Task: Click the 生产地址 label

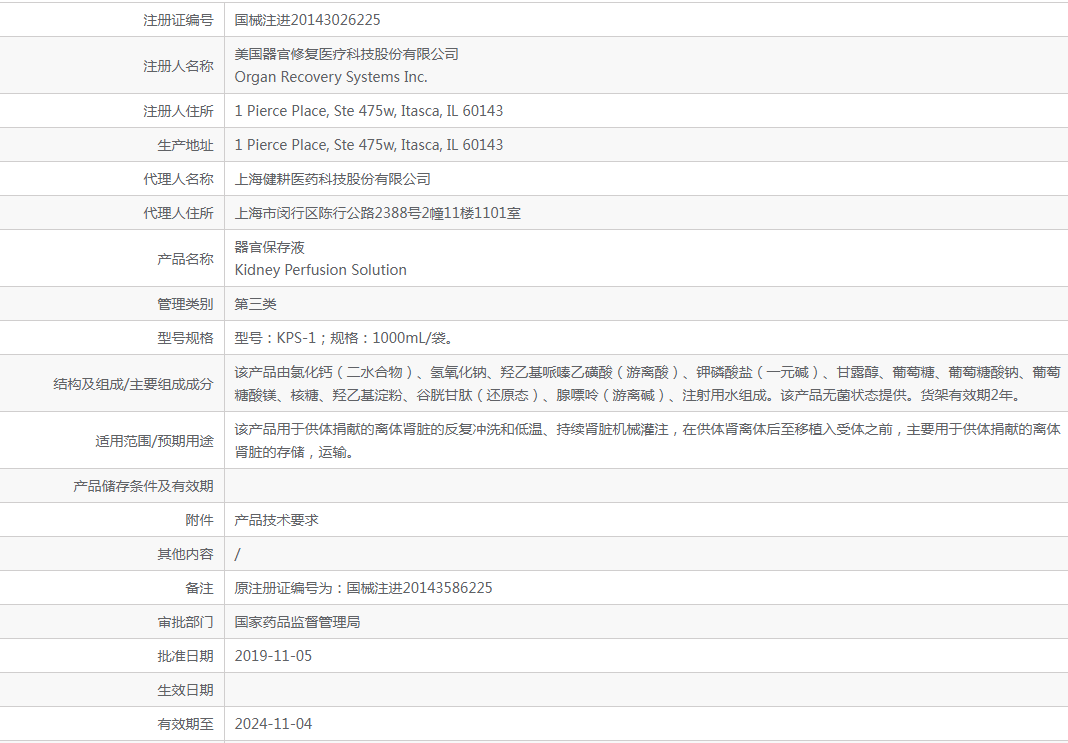Action: tap(185, 145)
